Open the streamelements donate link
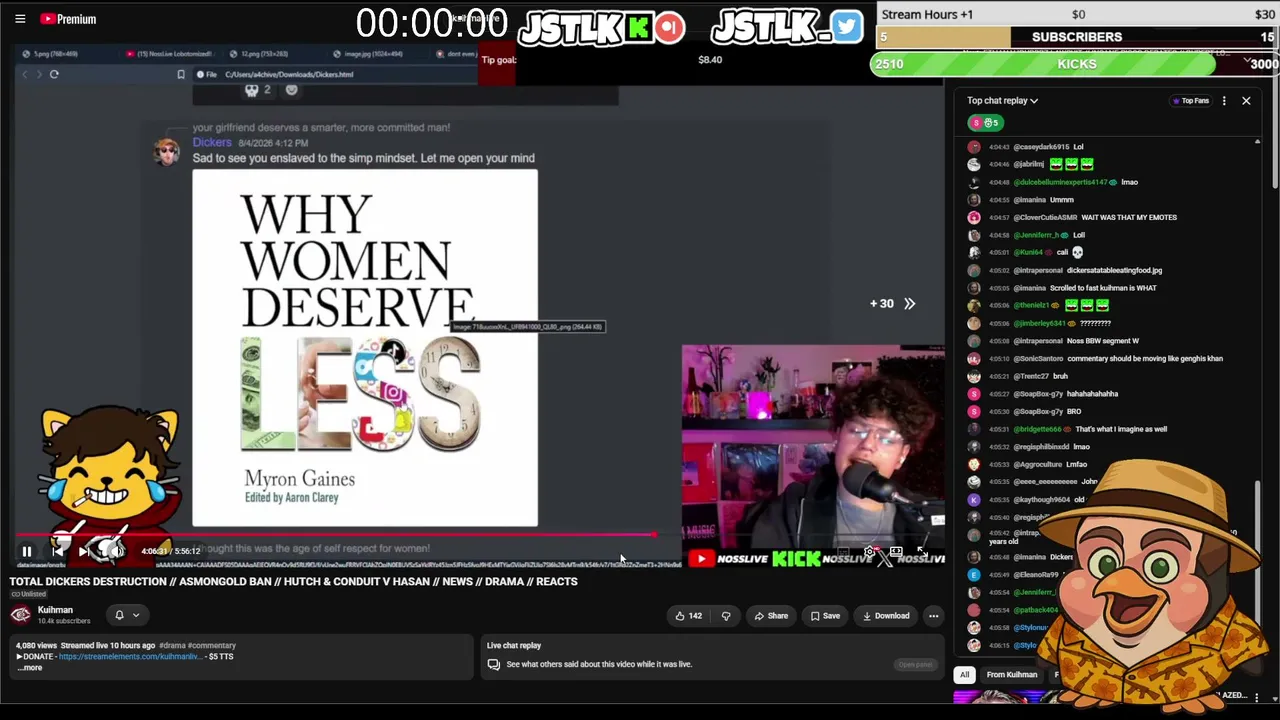The height and width of the screenshot is (720, 1280). [130, 657]
